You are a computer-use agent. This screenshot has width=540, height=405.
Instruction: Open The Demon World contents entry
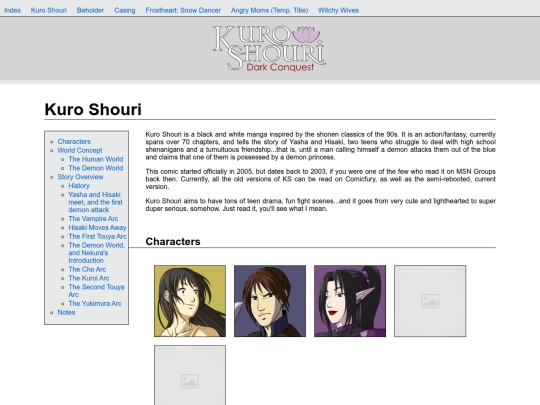96,168
